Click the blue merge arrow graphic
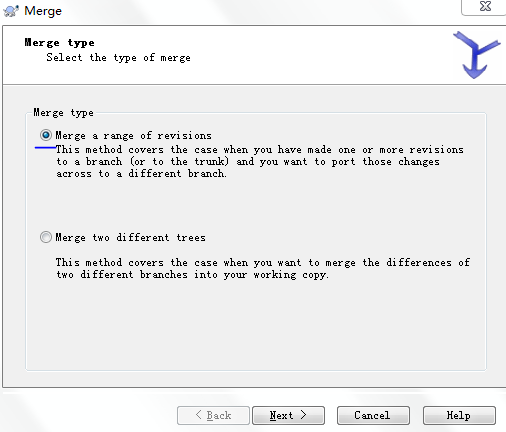The width and height of the screenshot is (506, 432). (476, 55)
